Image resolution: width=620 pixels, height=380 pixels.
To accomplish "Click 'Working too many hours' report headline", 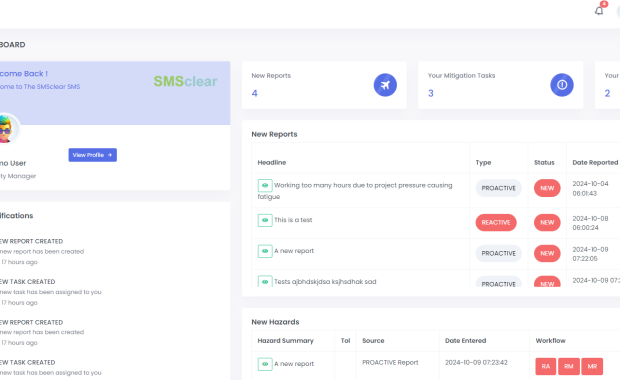I will 355,191.
